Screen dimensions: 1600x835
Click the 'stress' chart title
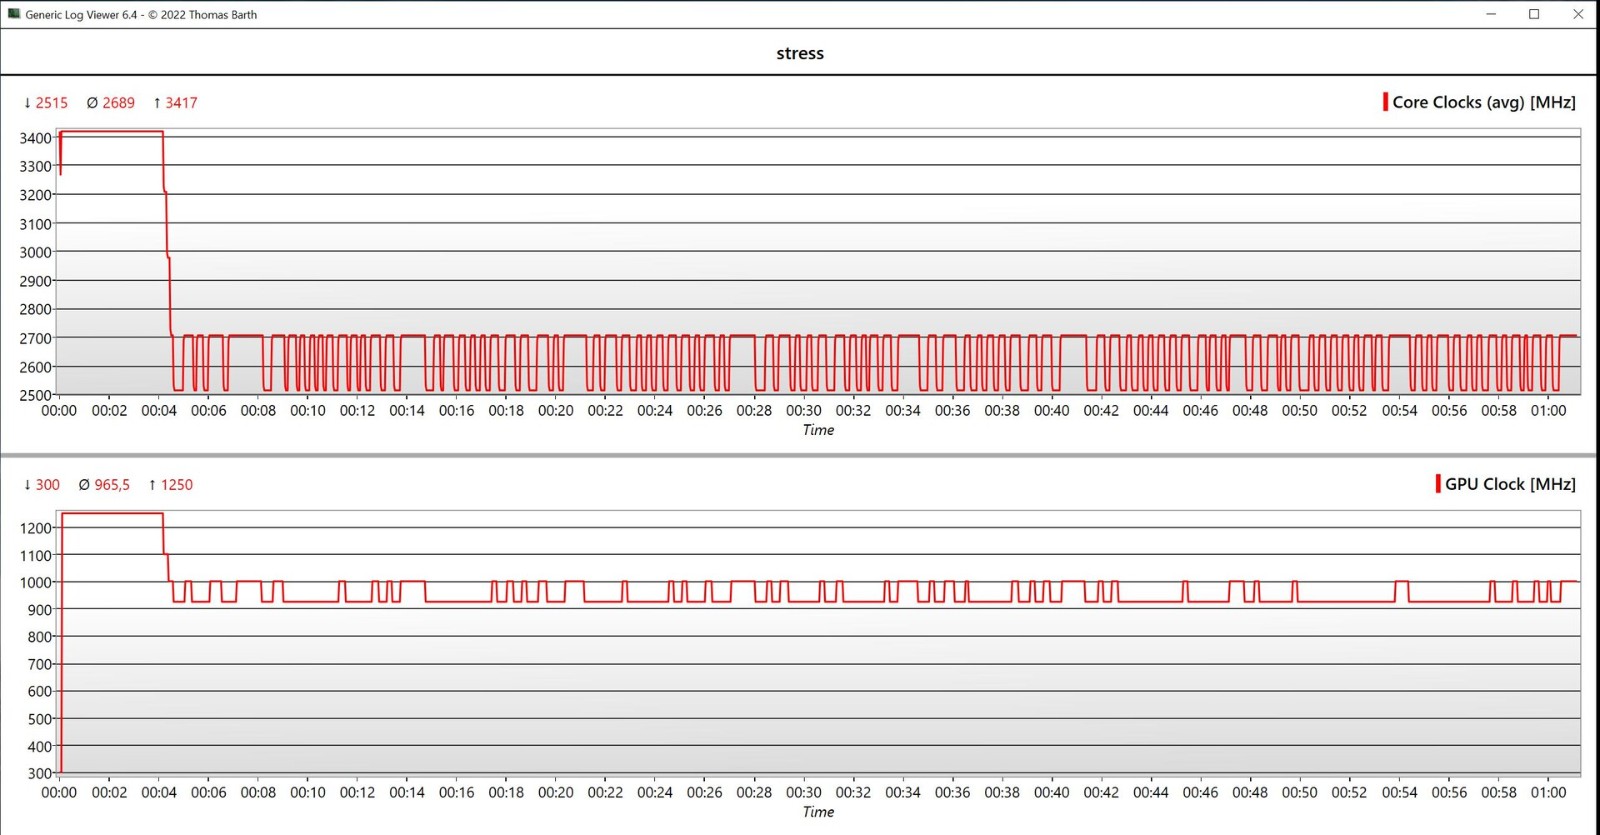(800, 53)
